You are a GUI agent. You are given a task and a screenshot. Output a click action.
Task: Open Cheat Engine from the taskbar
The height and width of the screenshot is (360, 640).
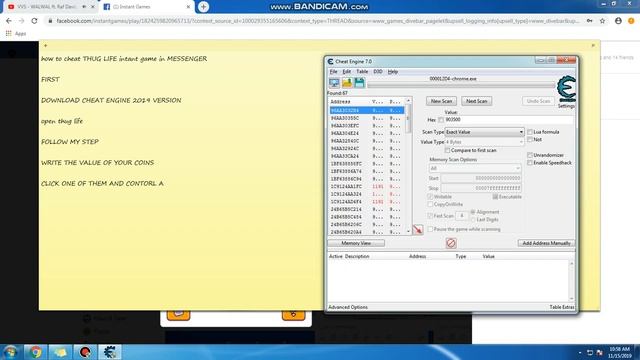(x=109, y=352)
